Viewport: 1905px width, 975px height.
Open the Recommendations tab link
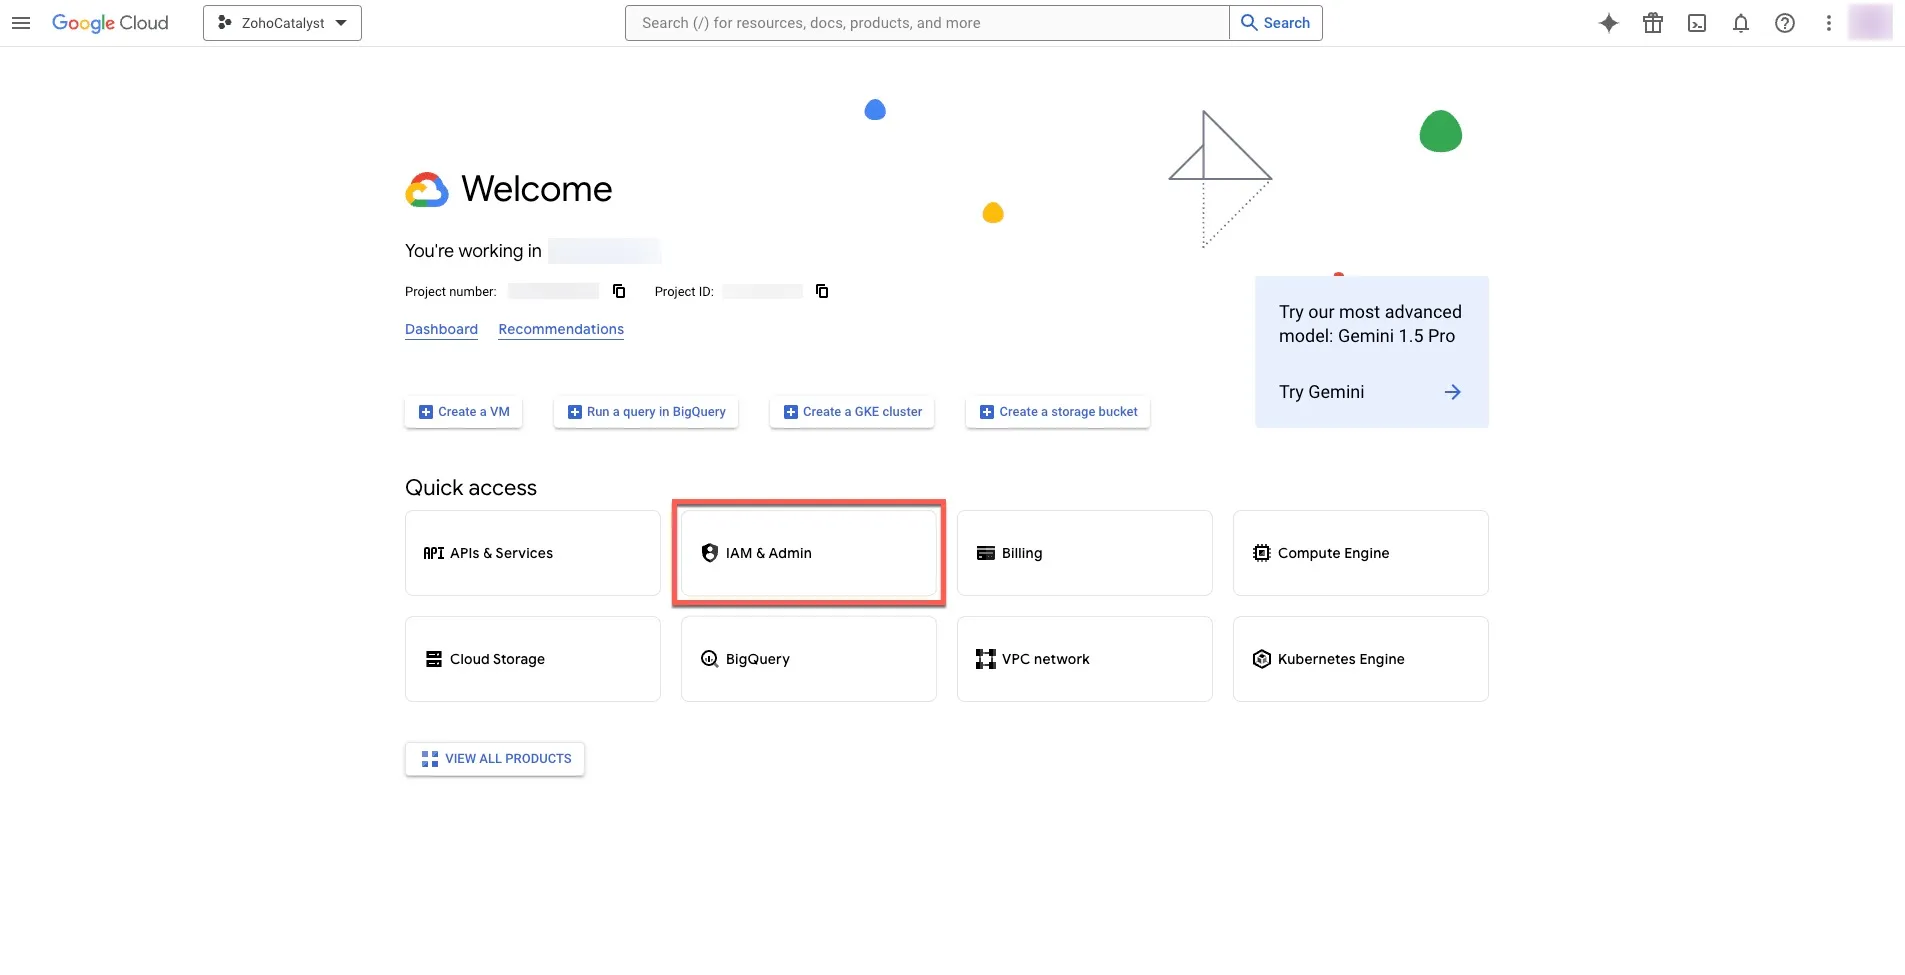(x=561, y=329)
